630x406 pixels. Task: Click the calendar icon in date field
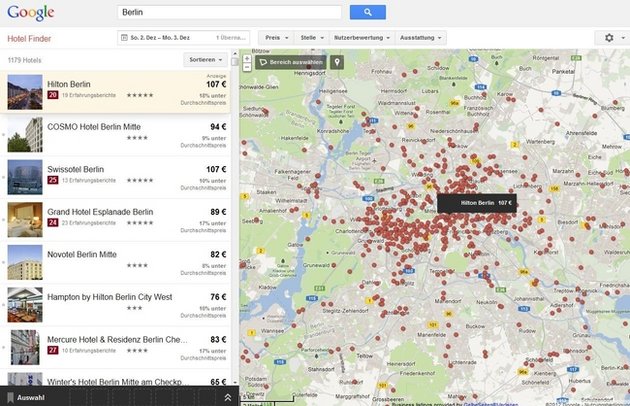[x=123, y=37]
